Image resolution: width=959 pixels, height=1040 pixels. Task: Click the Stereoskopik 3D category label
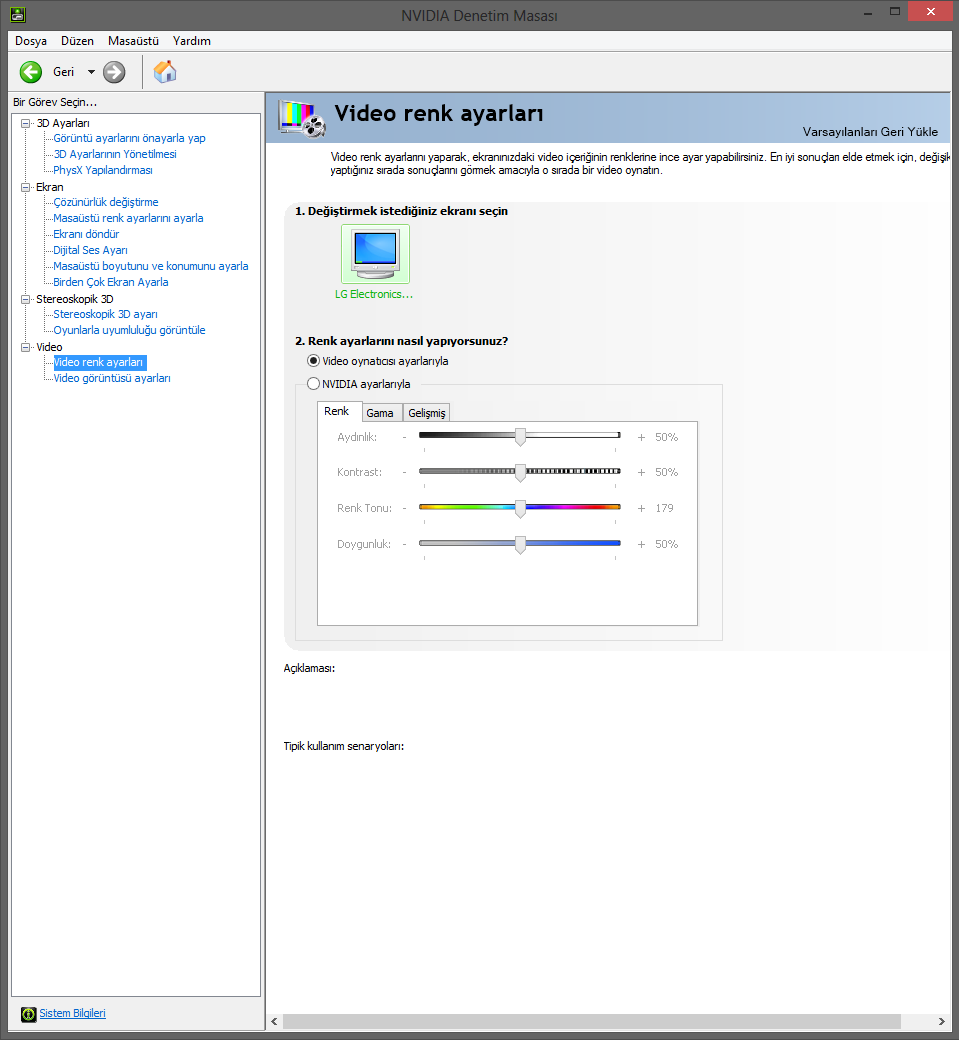click(x=75, y=299)
